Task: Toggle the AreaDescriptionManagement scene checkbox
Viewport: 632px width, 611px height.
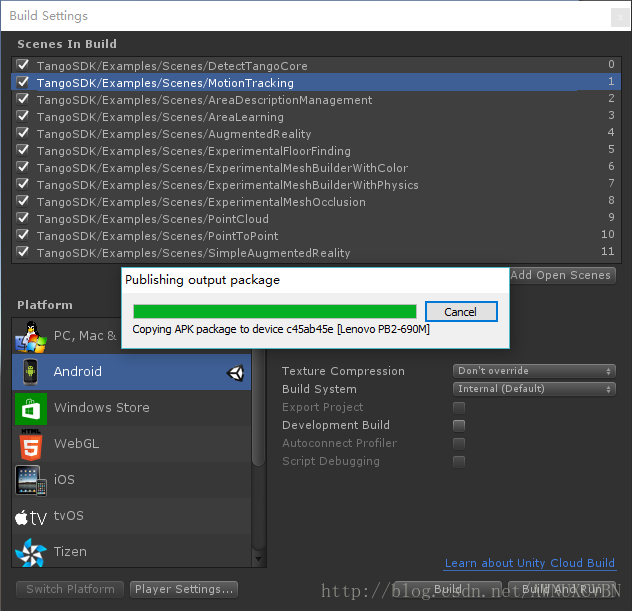Action: [x=23, y=99]
